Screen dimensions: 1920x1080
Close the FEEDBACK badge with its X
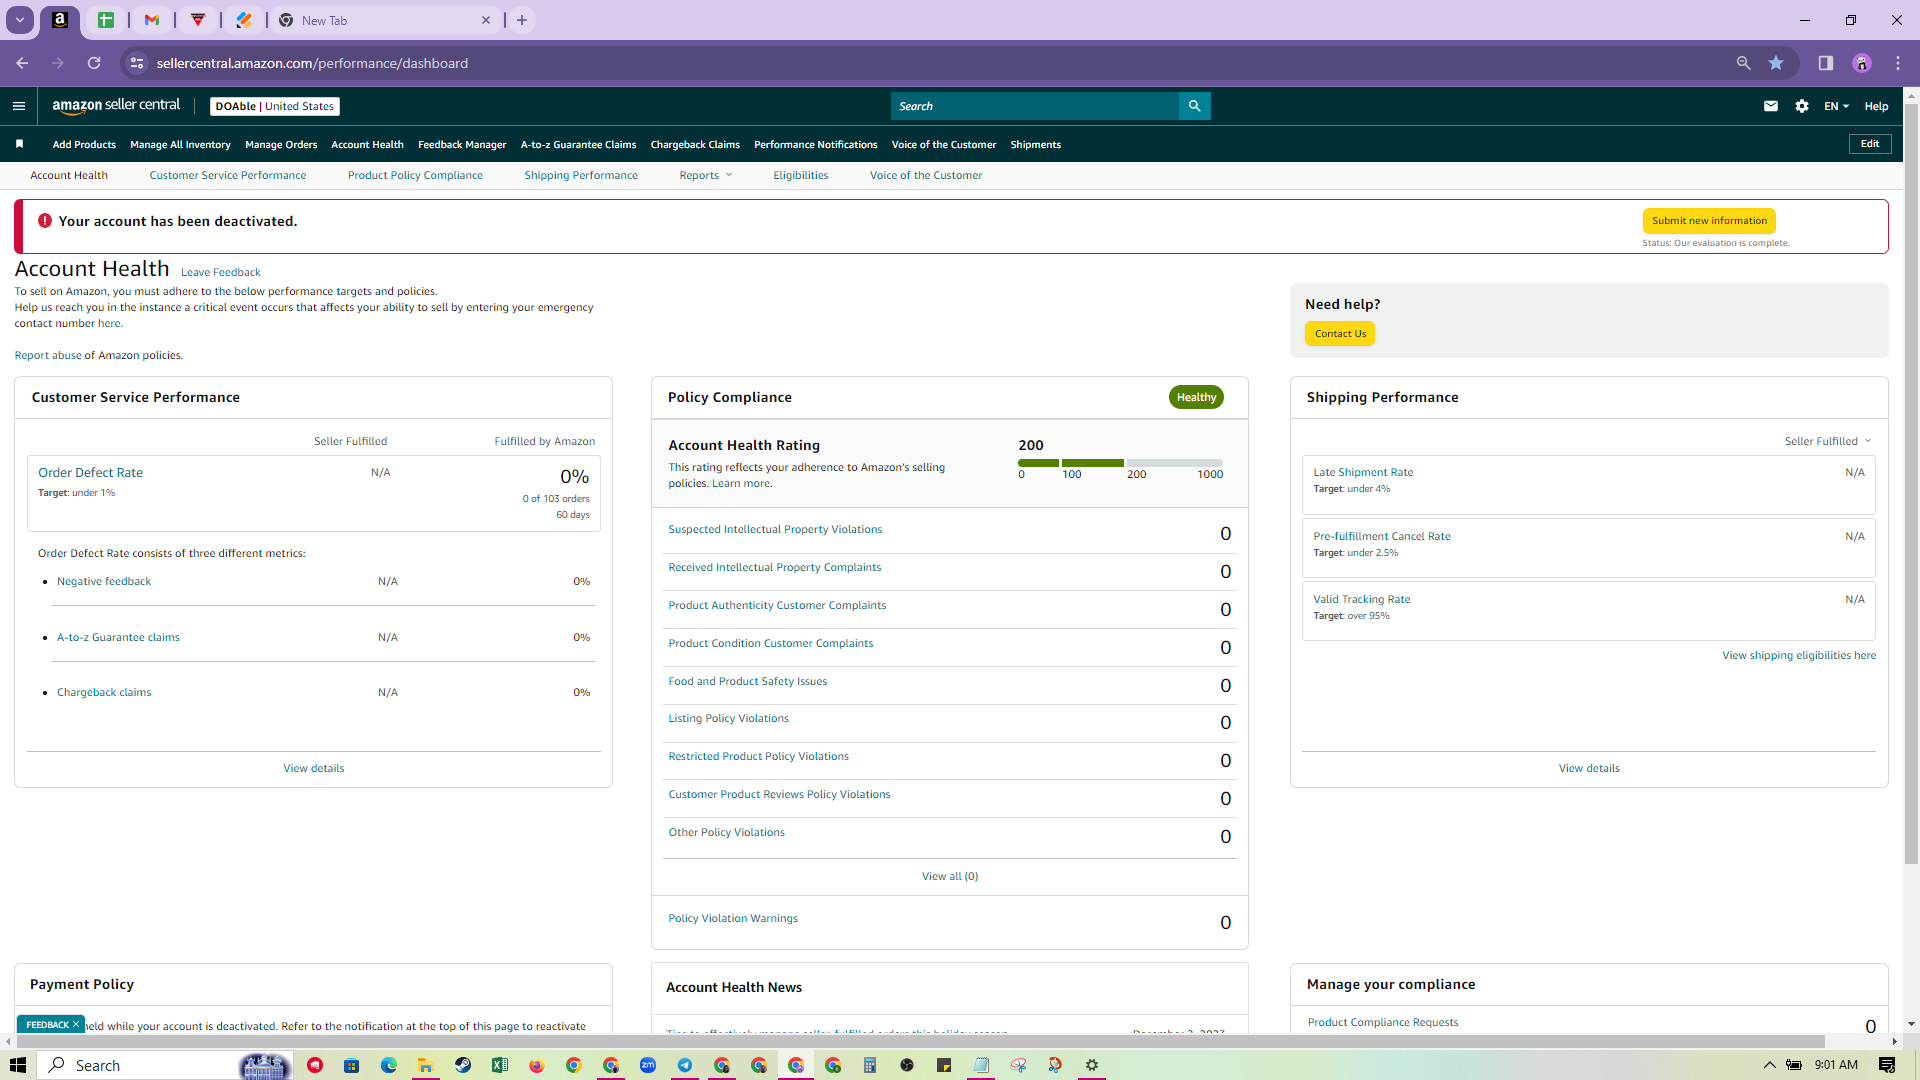(76, 1024)
